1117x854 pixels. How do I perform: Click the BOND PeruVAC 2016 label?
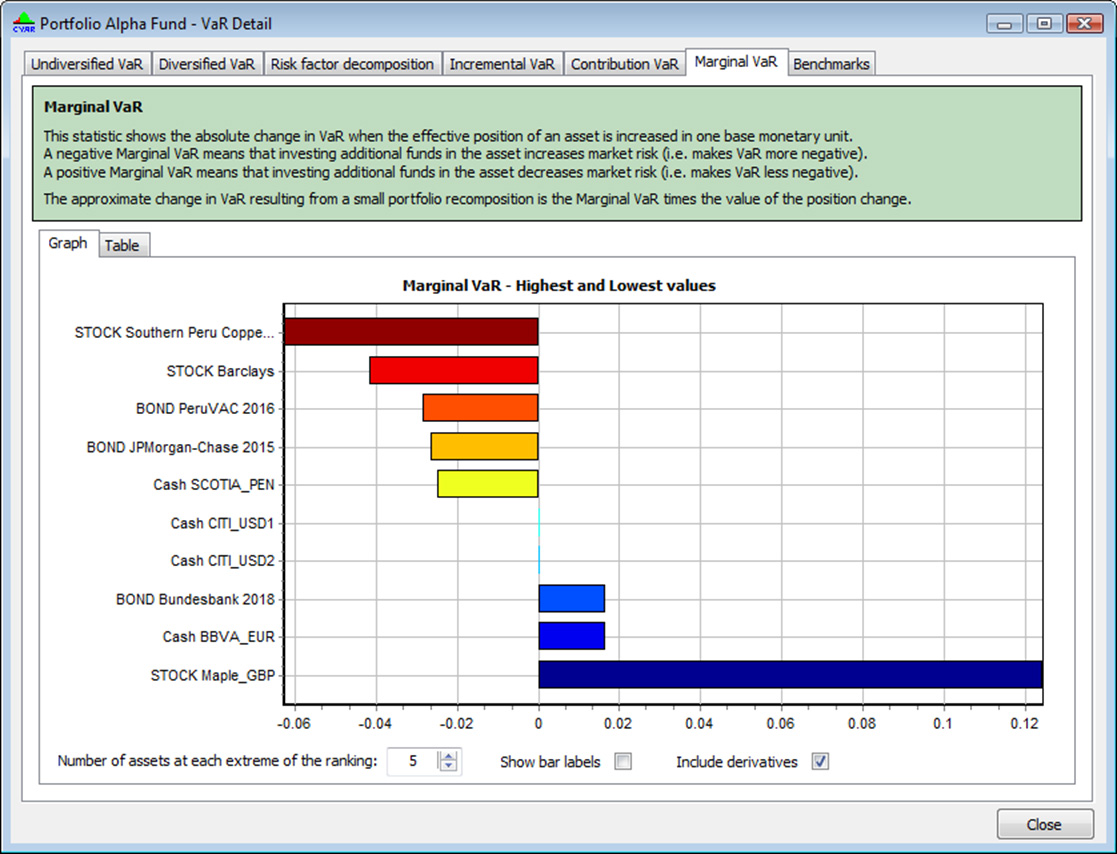[205, 409]
